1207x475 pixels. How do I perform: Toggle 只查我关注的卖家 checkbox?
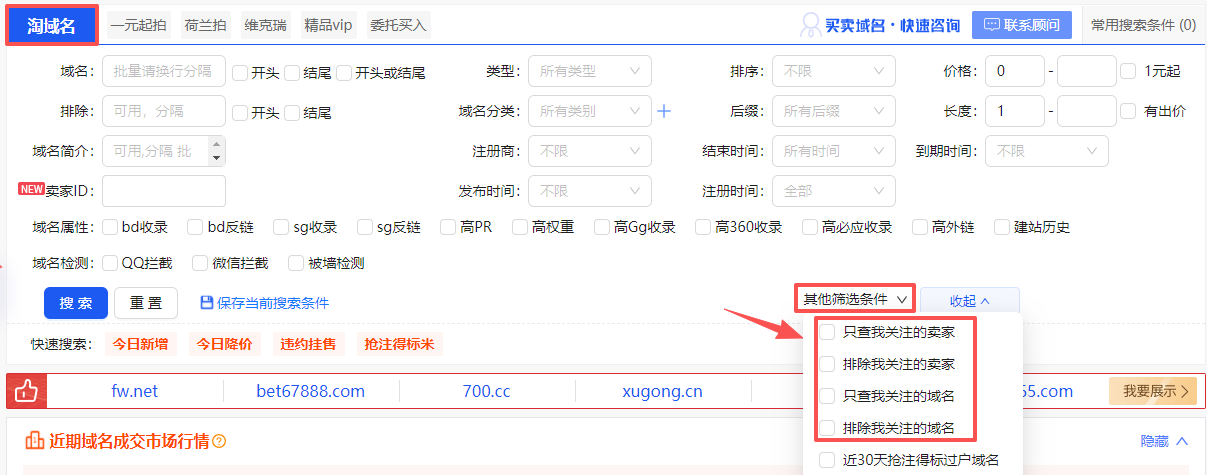coord(827,332)
